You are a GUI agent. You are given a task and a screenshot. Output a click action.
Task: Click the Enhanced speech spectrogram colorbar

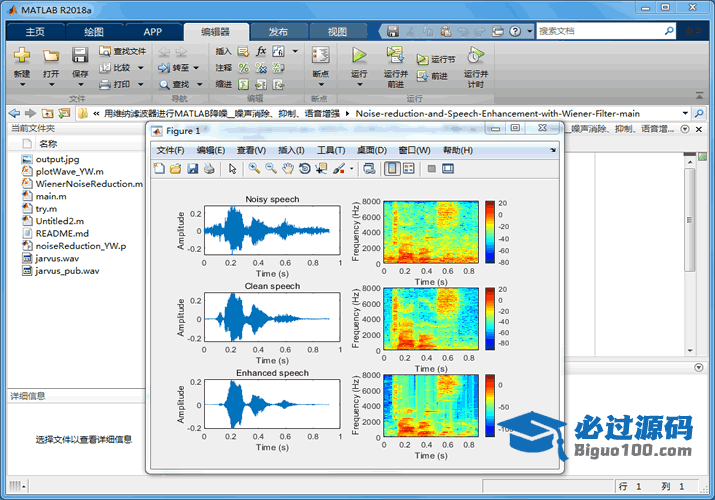pyautogui.click(x=490, y=405)
